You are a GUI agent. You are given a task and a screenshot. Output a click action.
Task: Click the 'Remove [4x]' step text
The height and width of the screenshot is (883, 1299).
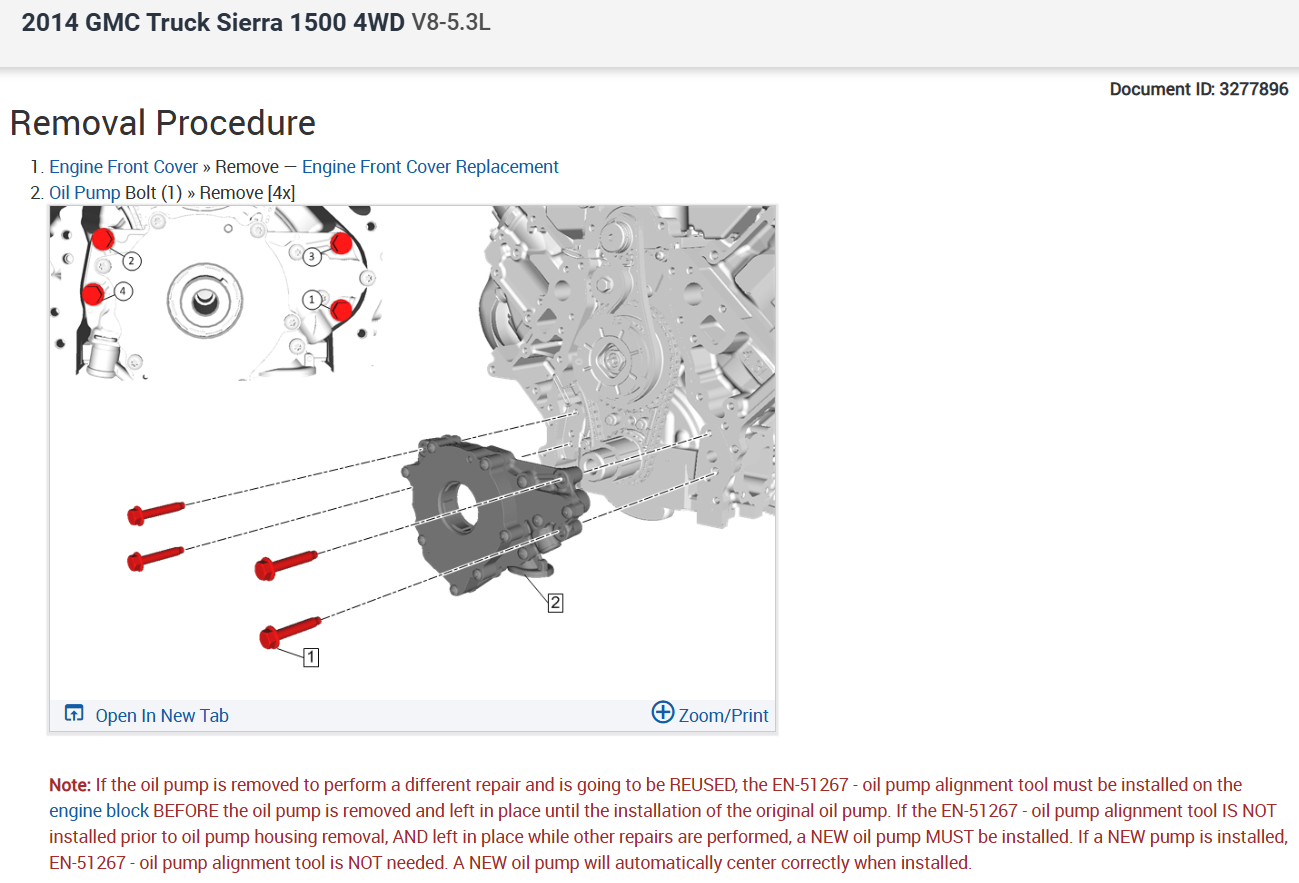[x=248, y=192]
